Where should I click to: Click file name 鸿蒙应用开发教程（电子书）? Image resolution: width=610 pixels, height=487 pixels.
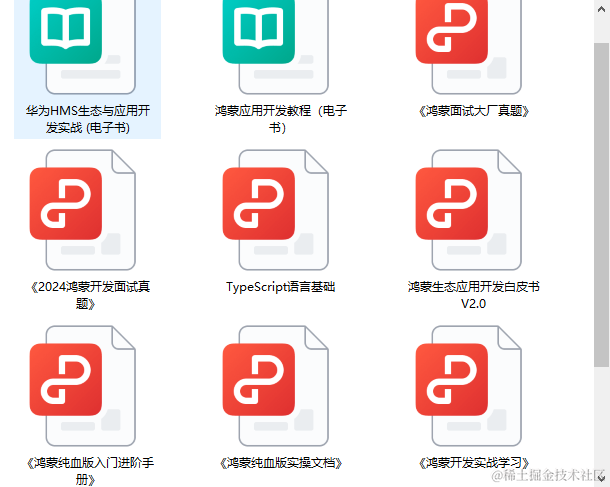pyautogui.click(x=280, y=119)
